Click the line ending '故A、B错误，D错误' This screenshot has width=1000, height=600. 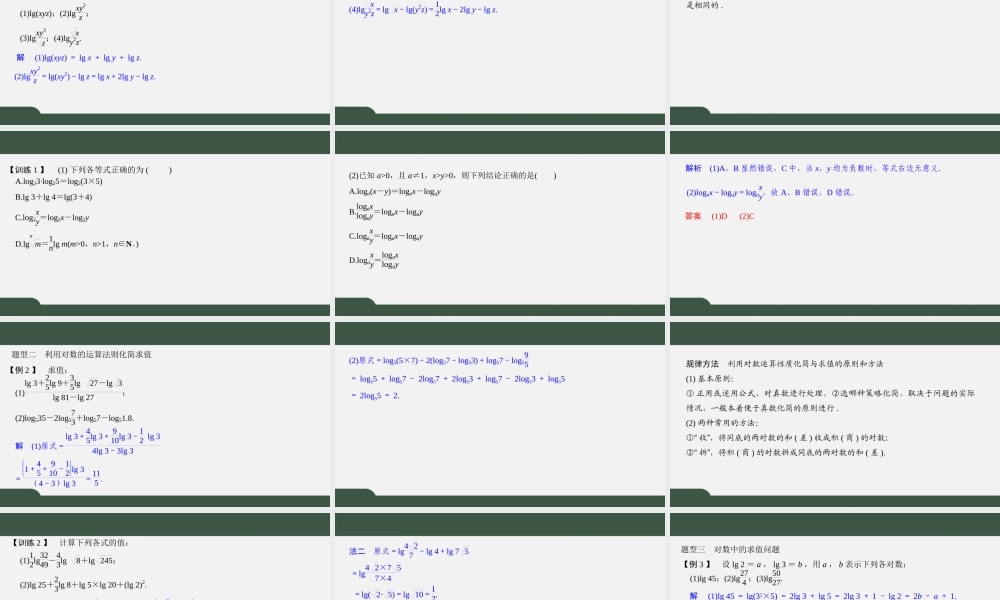click(x=769, y=192)
